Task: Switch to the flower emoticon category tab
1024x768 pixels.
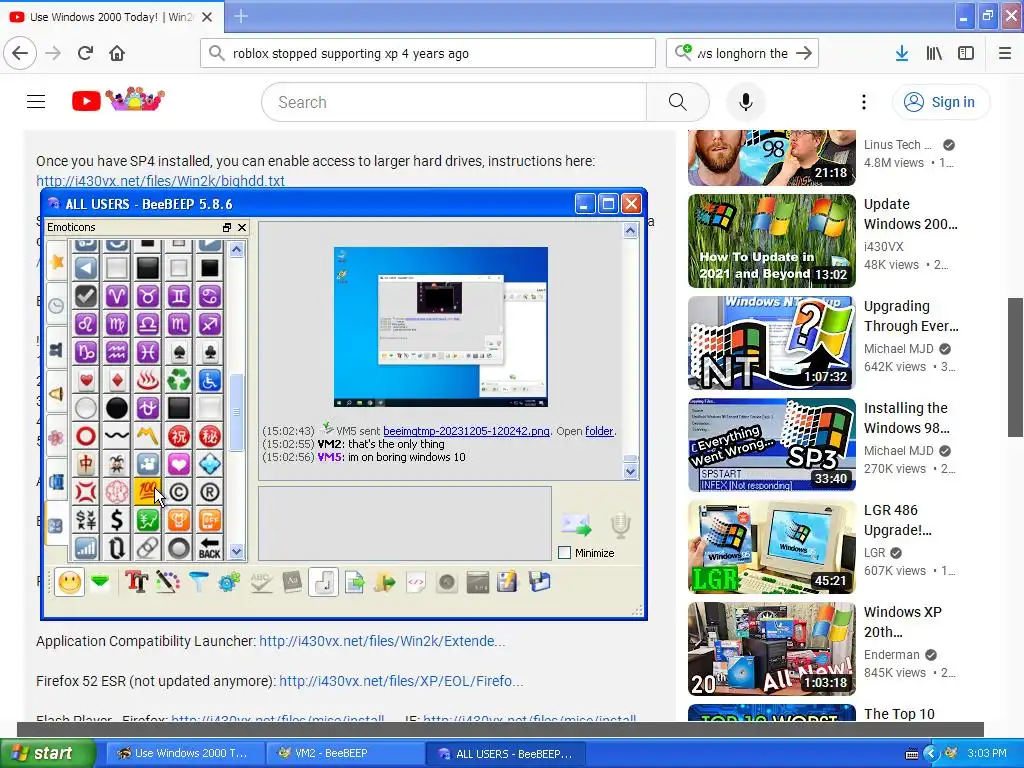Action: point(57,437)
